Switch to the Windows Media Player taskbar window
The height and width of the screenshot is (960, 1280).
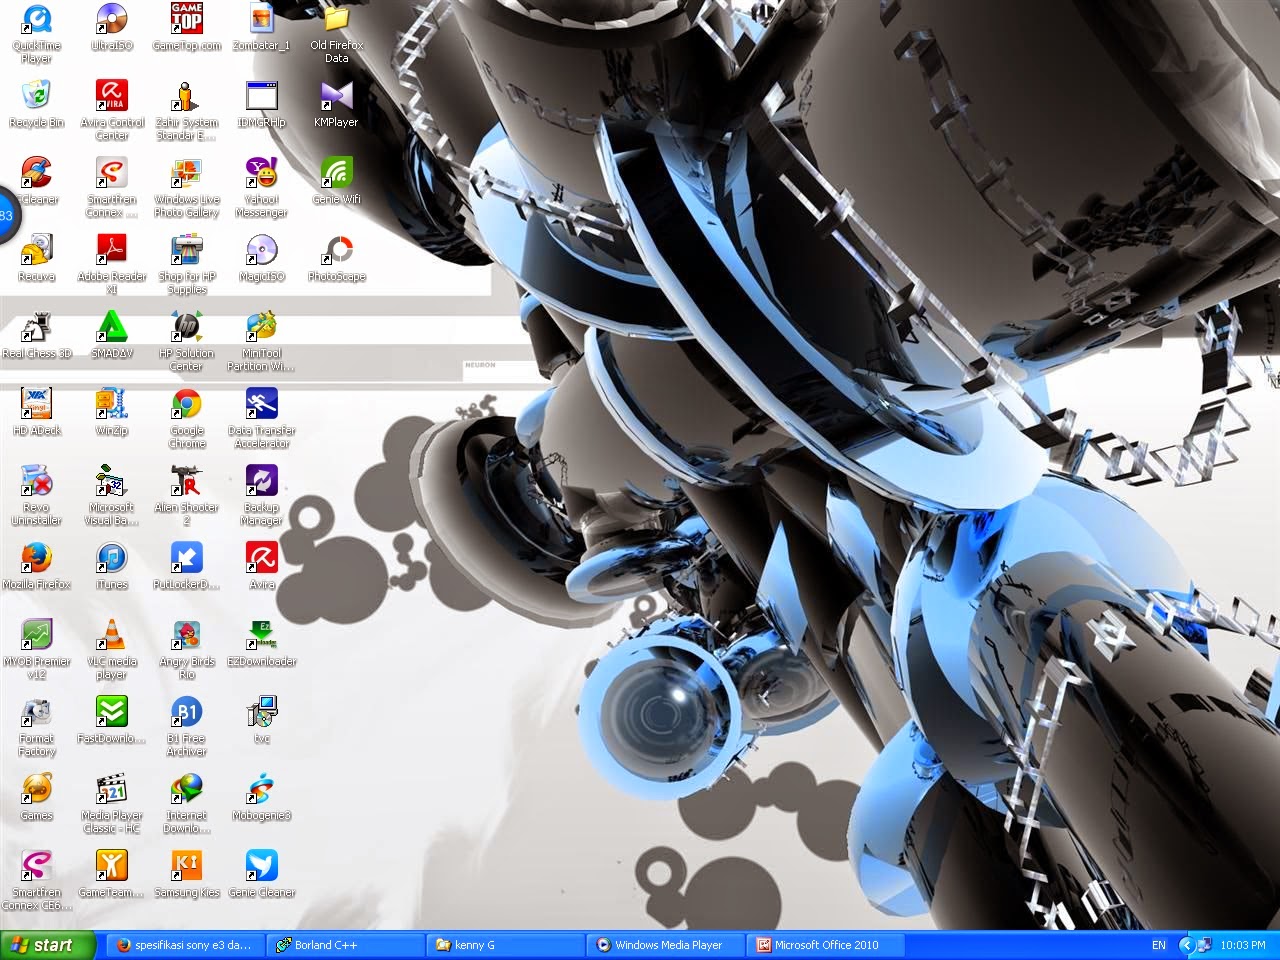point(665,944)
